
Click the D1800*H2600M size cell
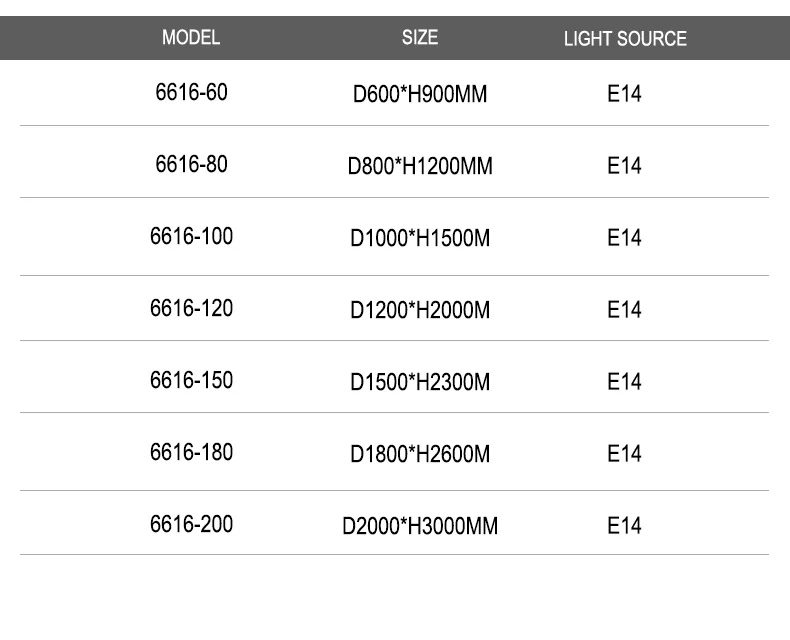tap(420, 454)
